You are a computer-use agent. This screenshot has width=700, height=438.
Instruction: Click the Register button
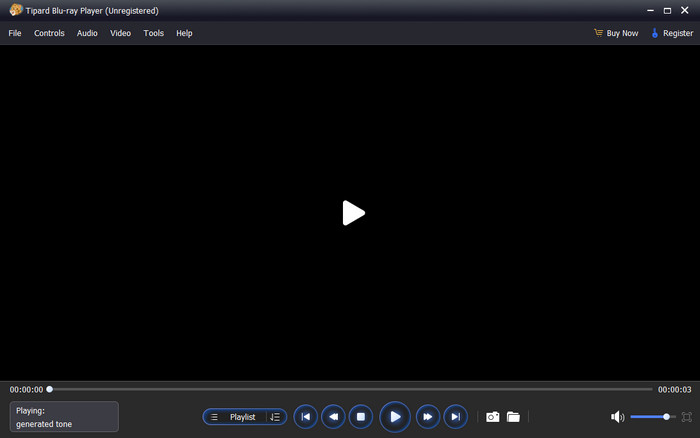click(671, 33)
